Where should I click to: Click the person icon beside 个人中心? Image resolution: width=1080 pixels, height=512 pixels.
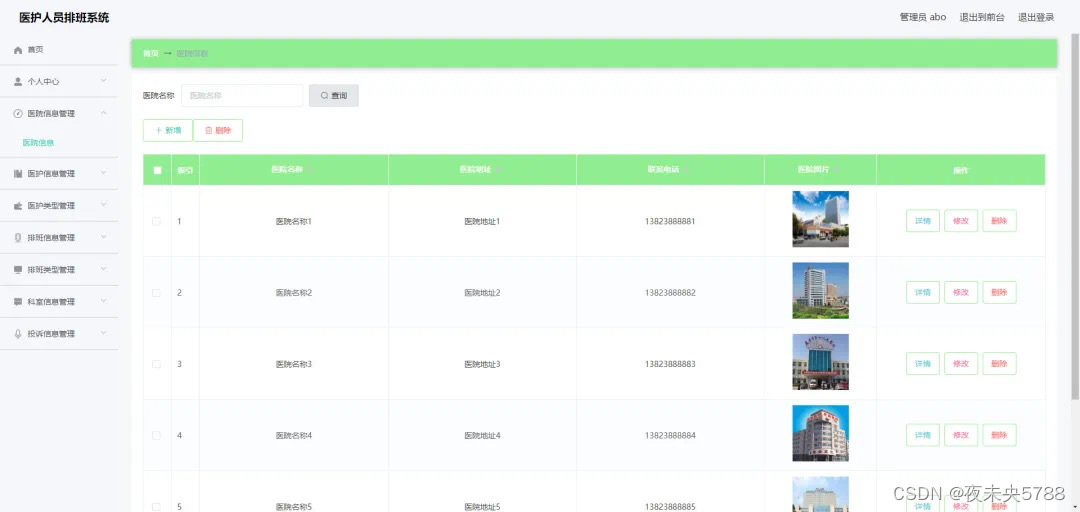pos(19,81)
